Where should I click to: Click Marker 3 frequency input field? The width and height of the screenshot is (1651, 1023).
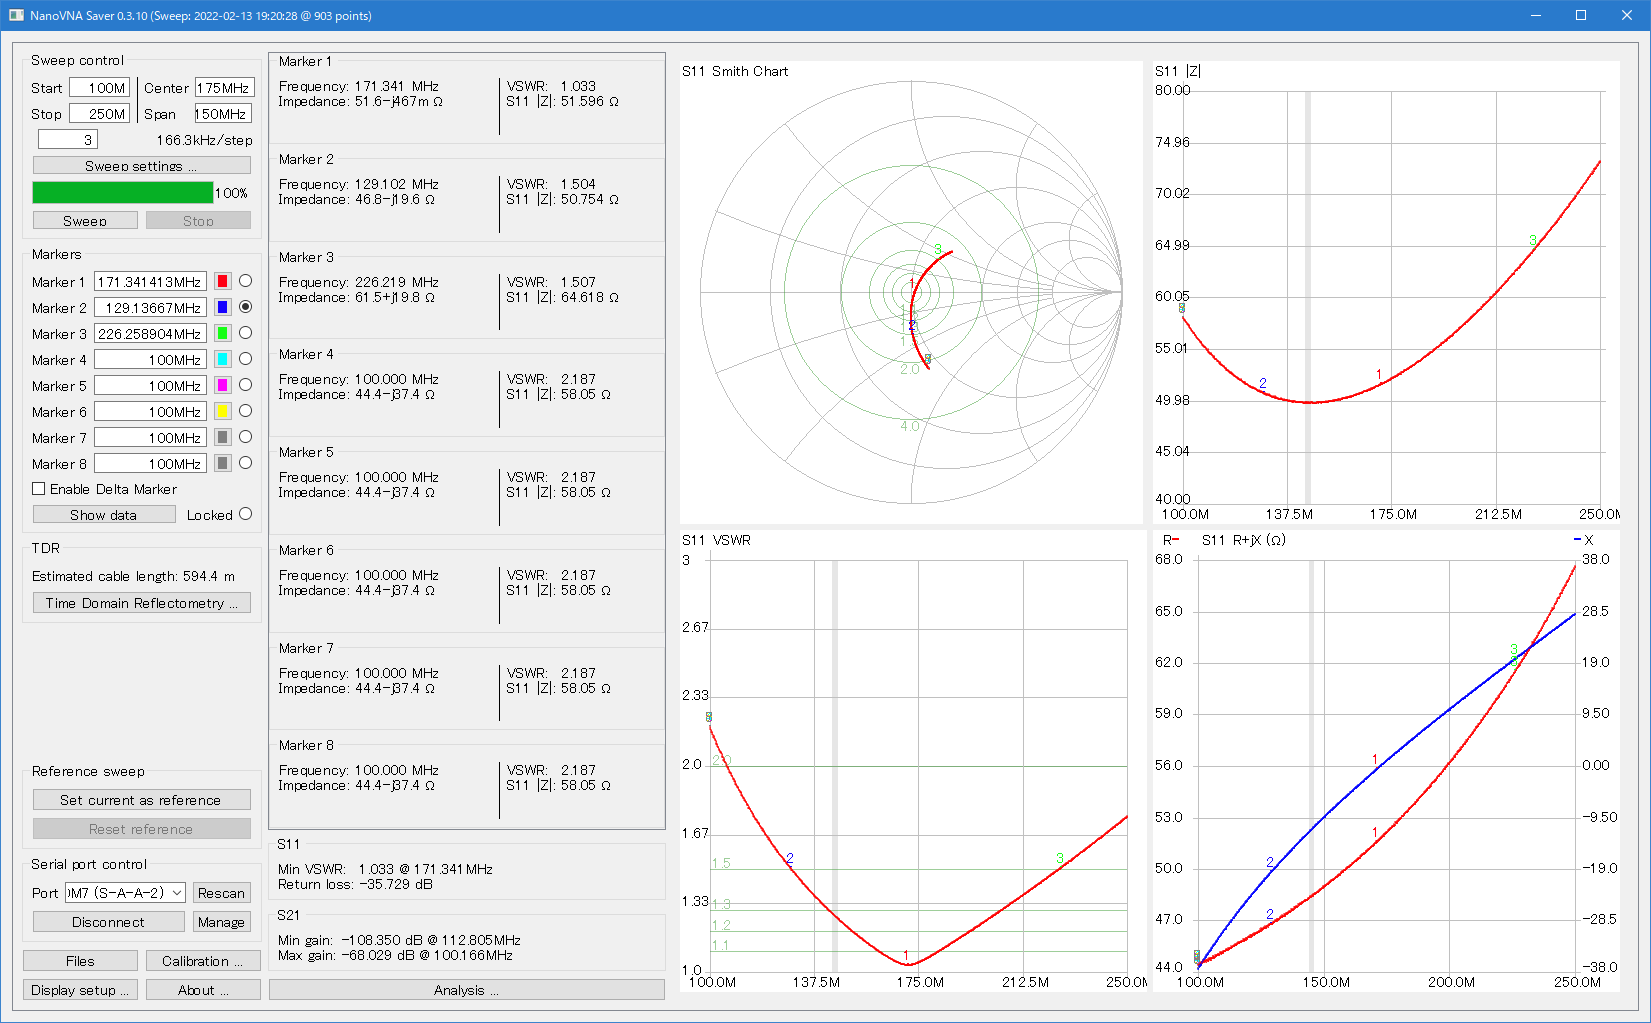click(150, 334)
